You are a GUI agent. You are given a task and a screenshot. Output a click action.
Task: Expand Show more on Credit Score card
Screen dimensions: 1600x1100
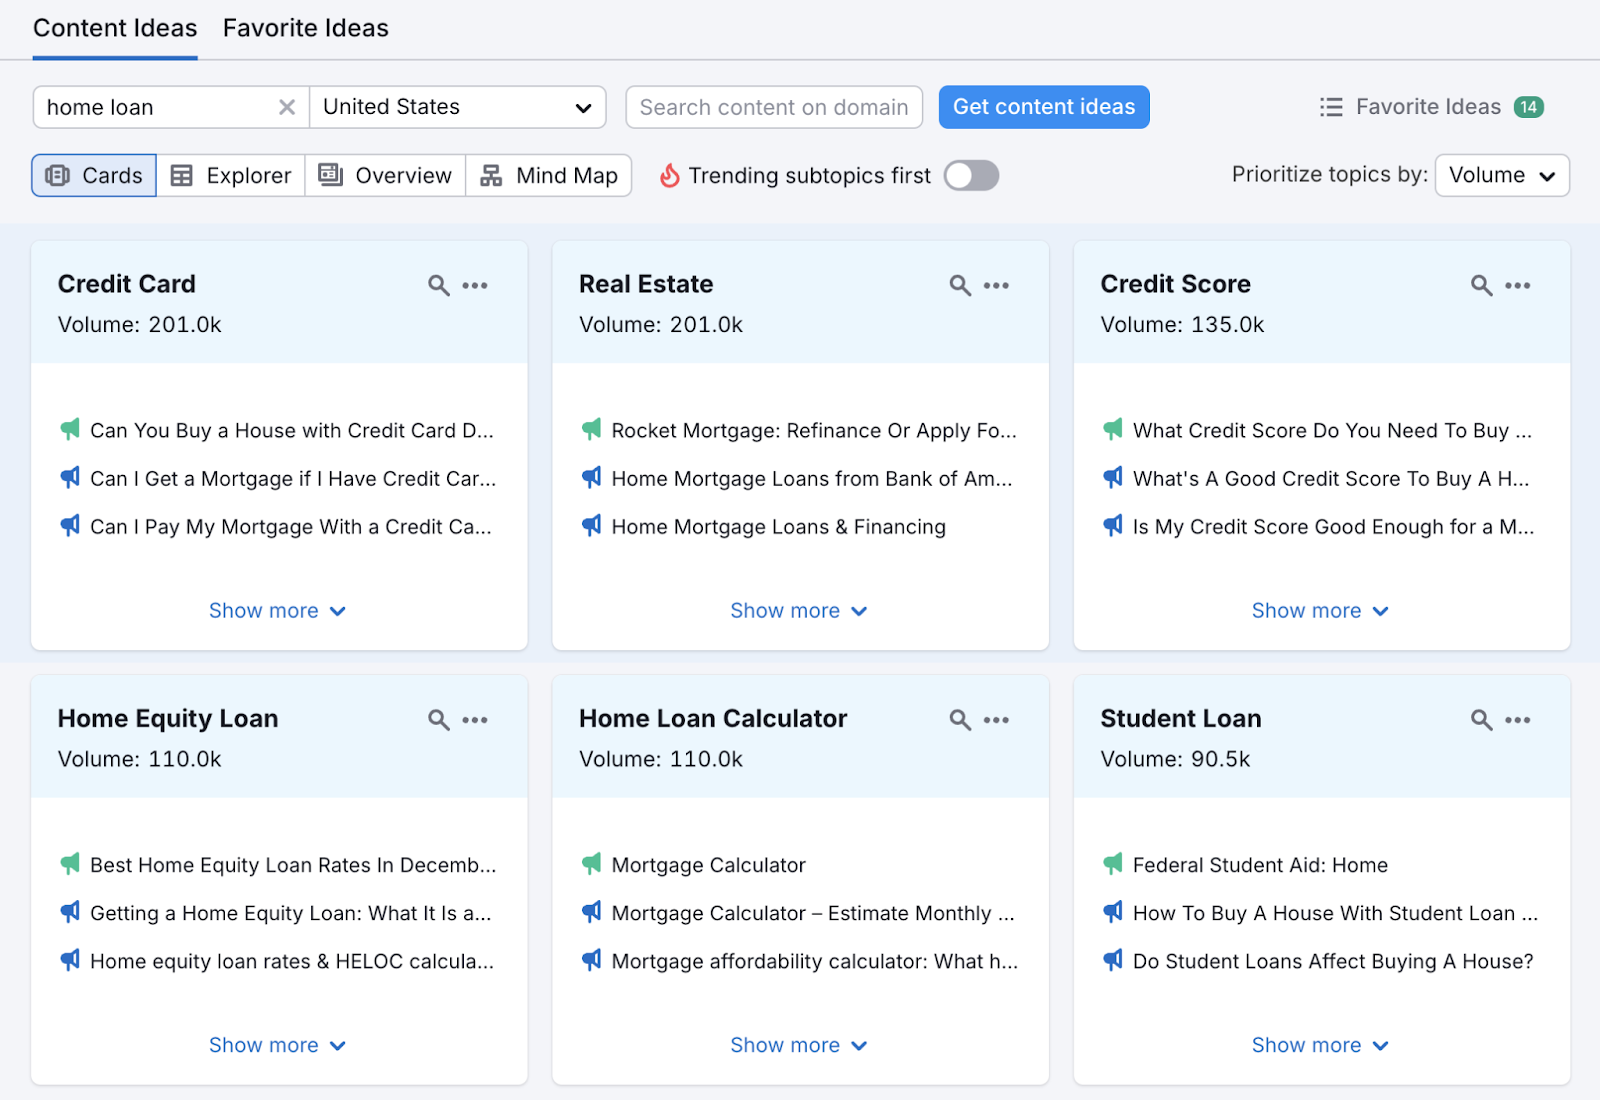pos(1320,611)
